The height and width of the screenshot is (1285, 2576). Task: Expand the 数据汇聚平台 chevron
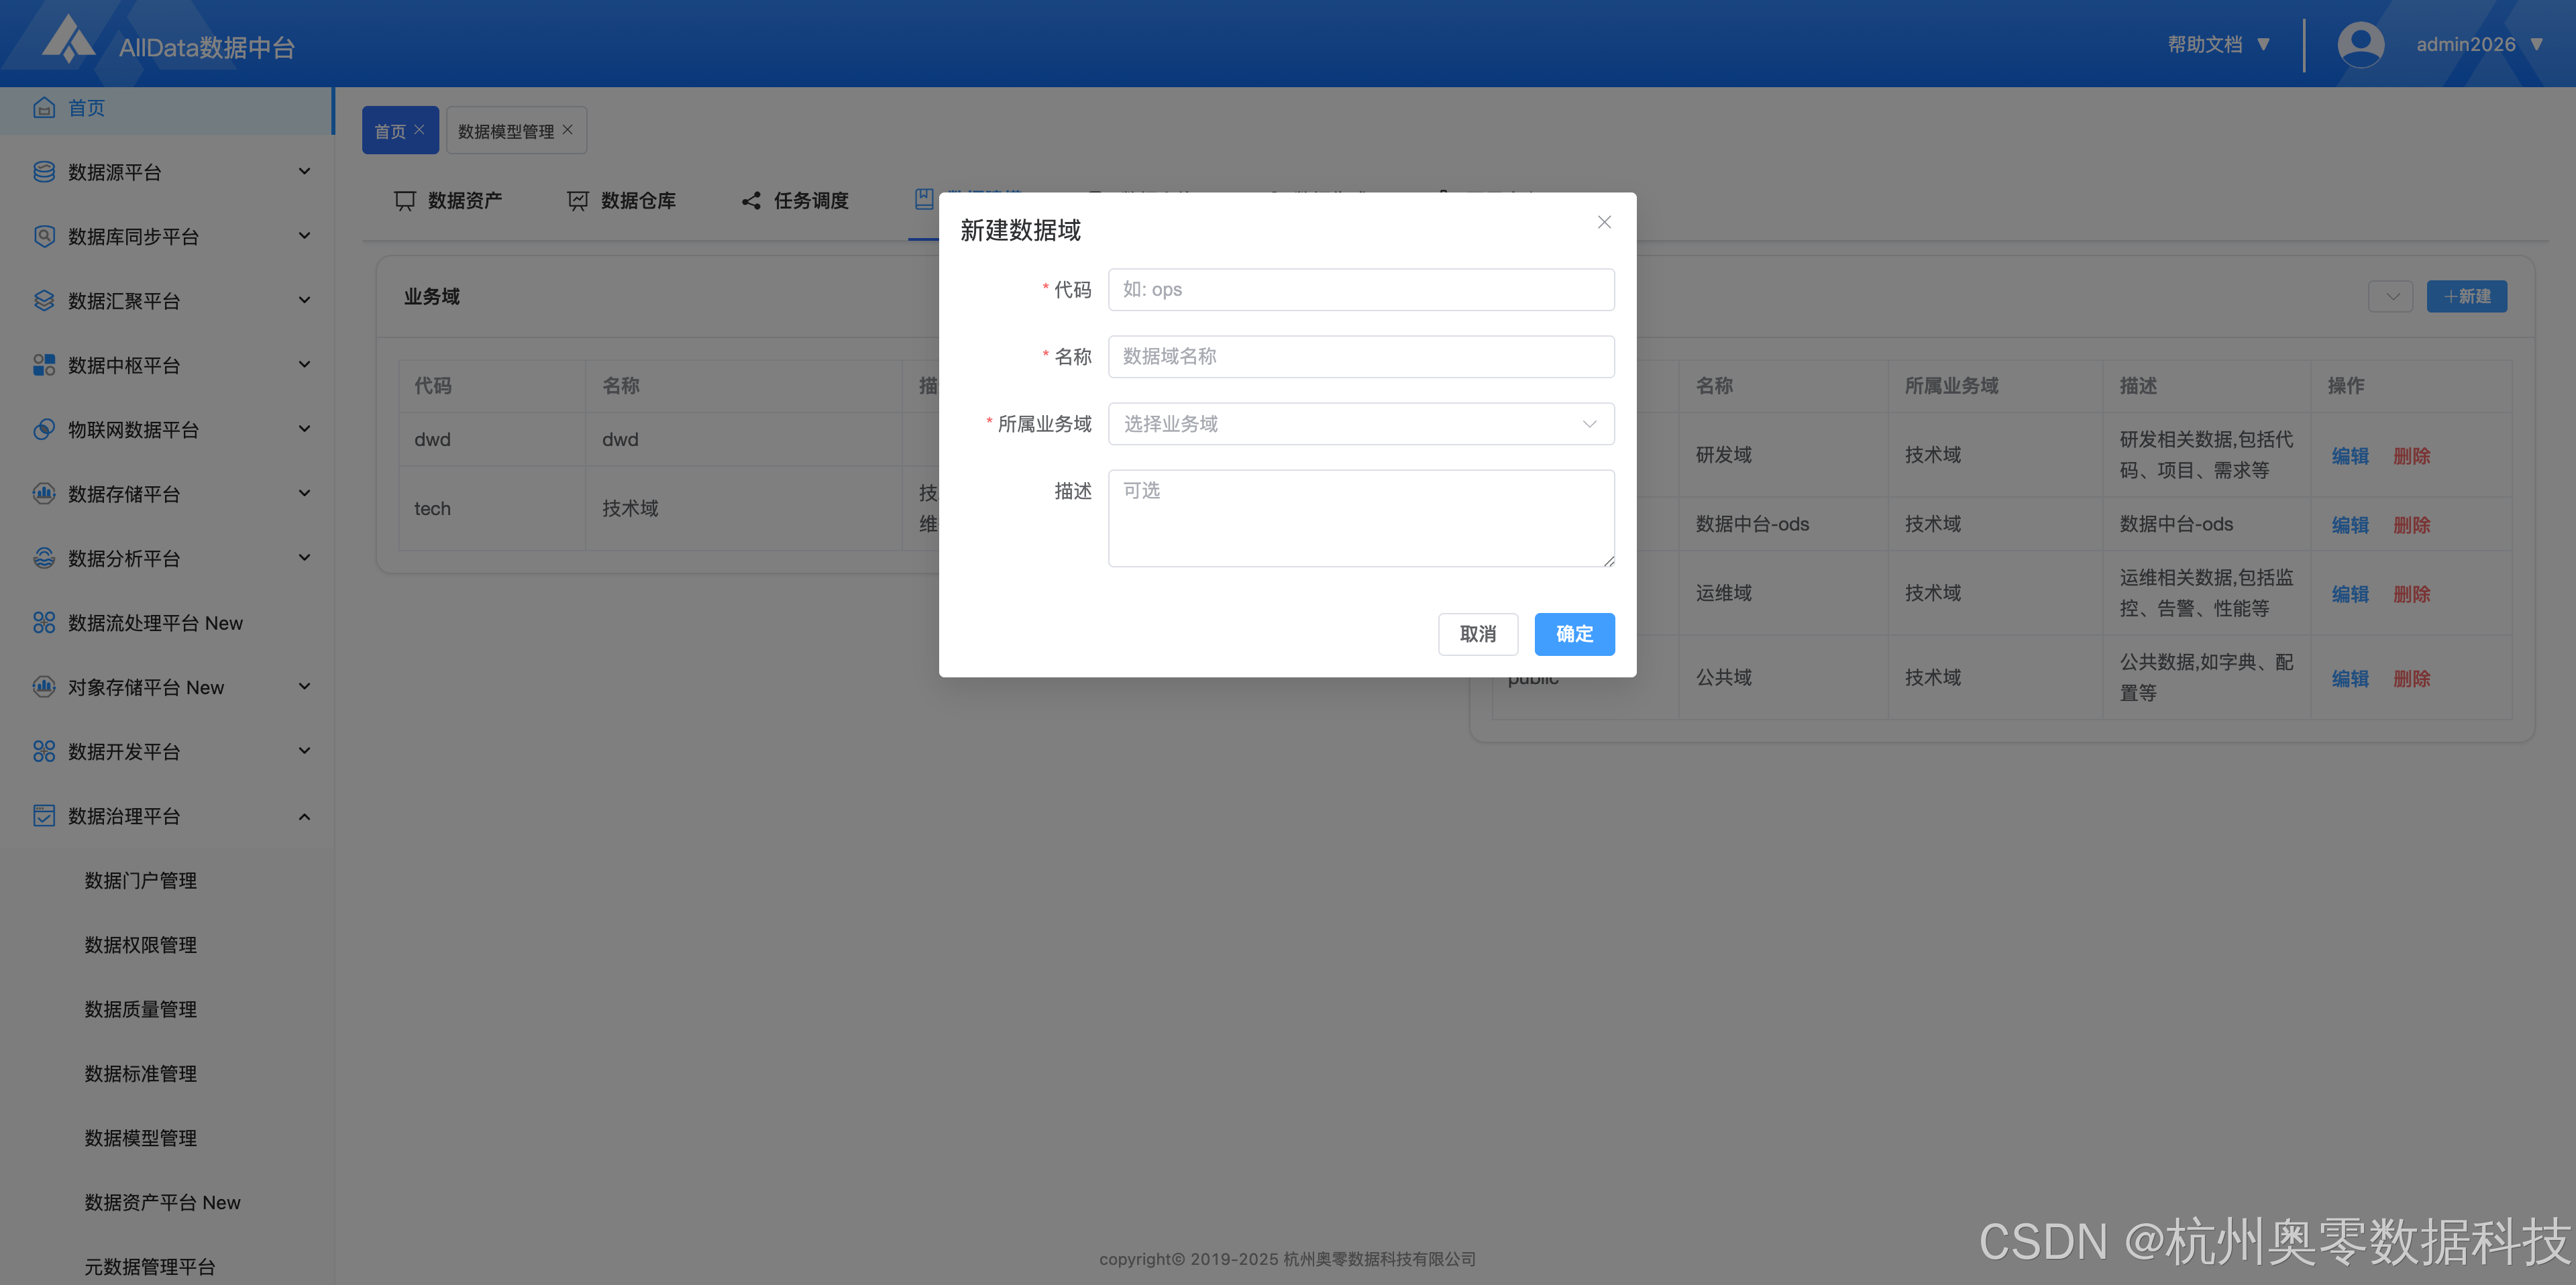pyautogui.click(x=305, y=301)
